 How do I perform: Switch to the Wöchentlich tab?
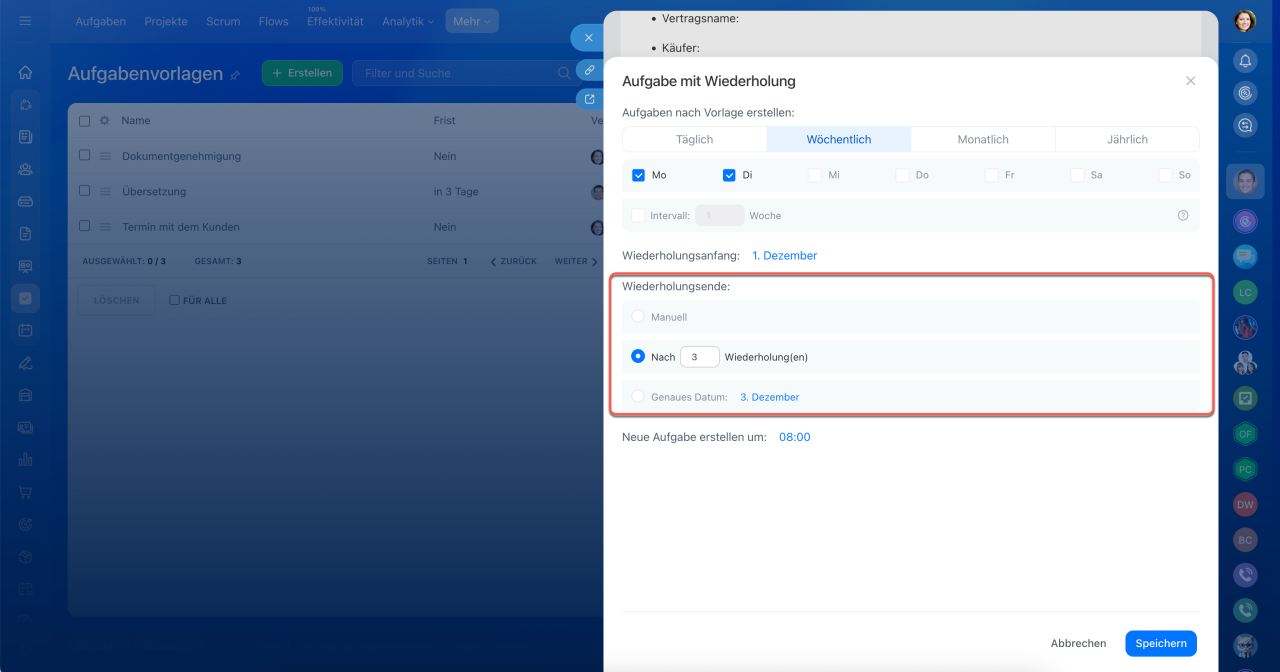point(839,139)
